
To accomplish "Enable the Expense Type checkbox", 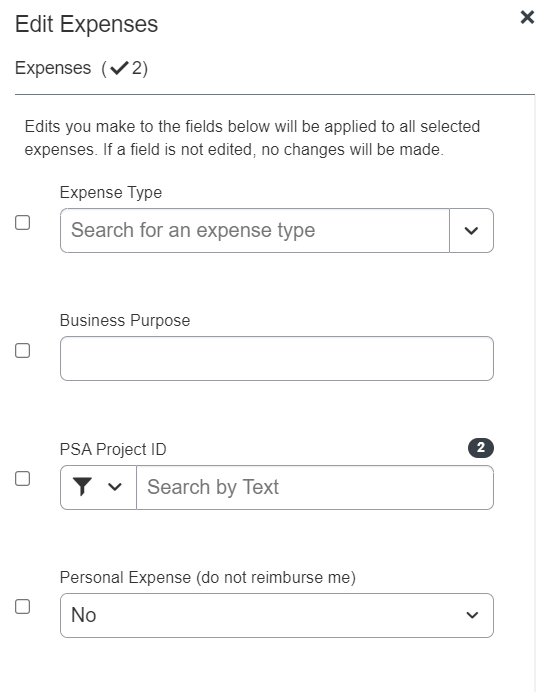I will click(x=22, y=222).
